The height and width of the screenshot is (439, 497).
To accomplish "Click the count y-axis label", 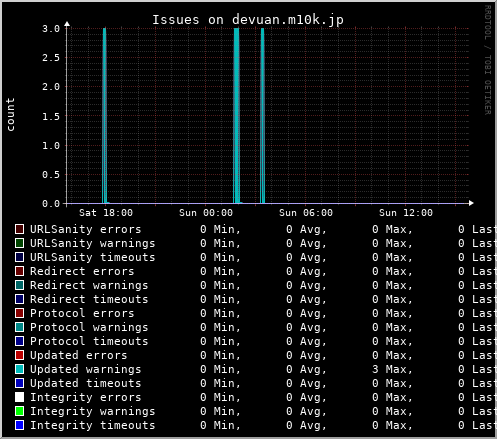I will [10, 114].
